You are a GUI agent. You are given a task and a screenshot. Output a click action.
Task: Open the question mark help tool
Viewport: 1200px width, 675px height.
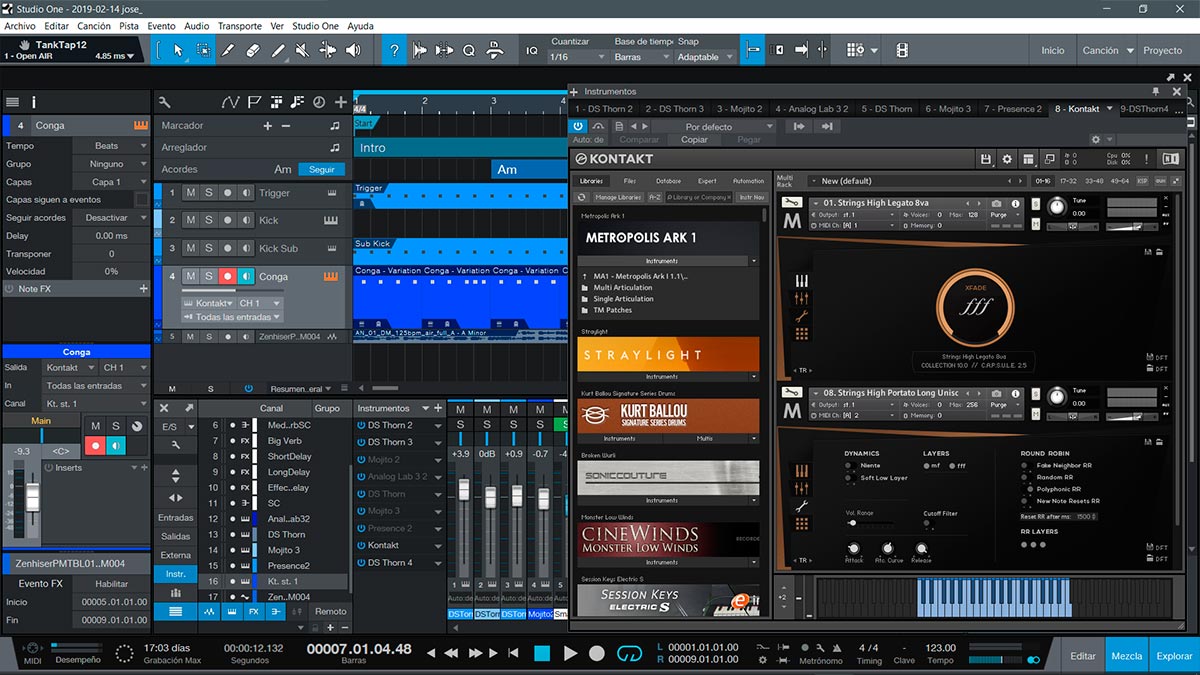pyautogui.click(x=395, y=50)
